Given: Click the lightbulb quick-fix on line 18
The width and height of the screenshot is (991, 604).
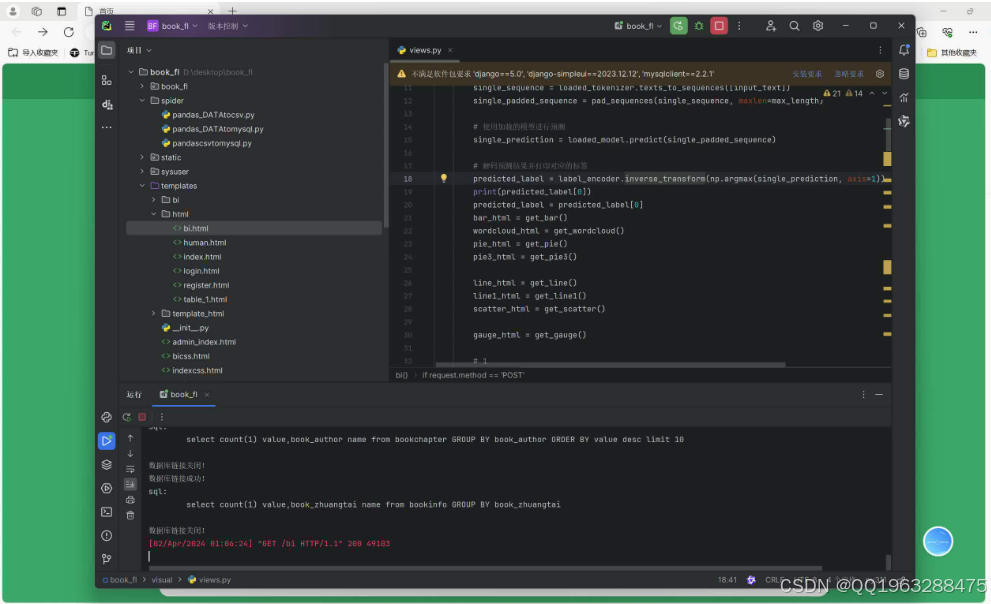Looking at the screenshot, I should click(x=444, y=178).
